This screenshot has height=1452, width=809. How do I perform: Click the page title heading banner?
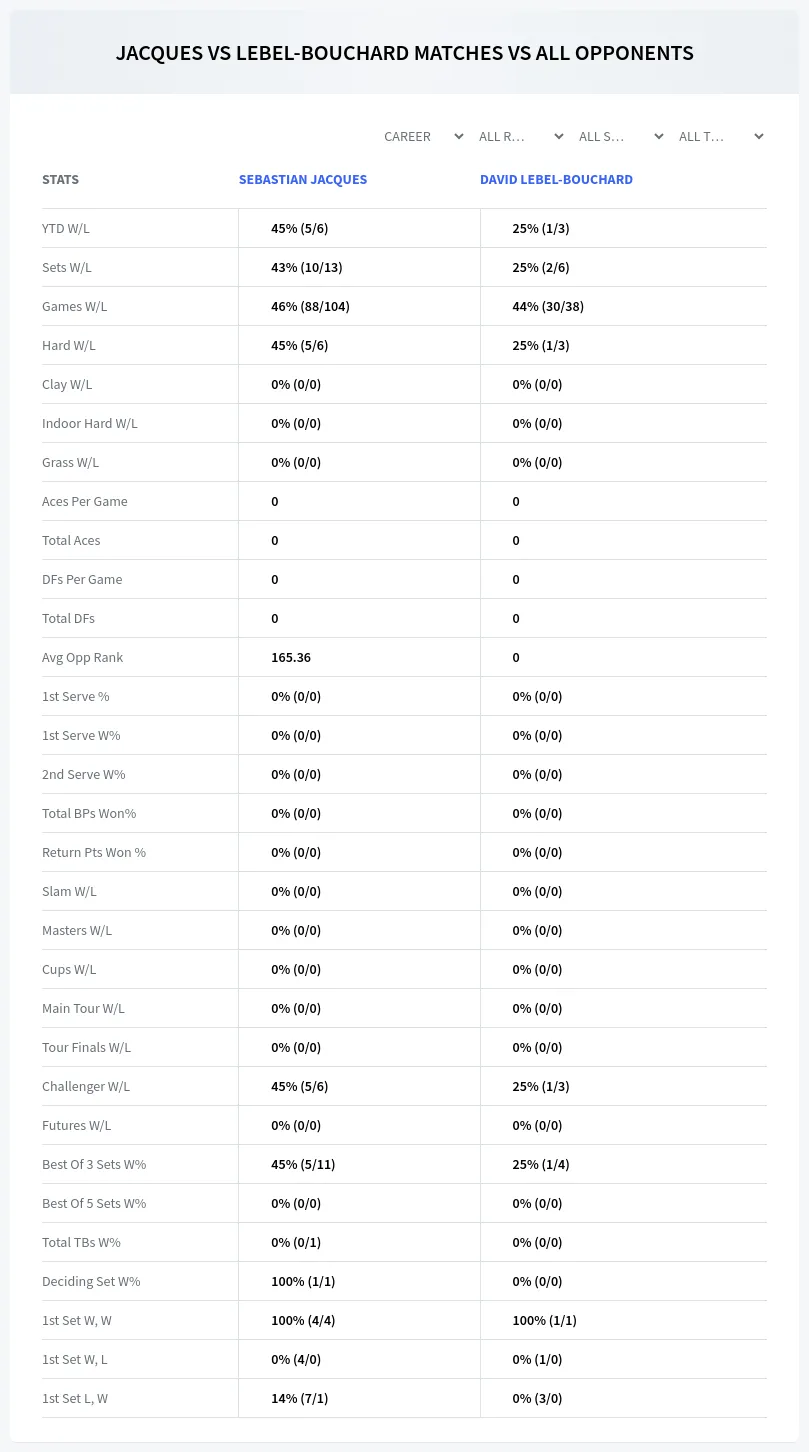[404, 53]
